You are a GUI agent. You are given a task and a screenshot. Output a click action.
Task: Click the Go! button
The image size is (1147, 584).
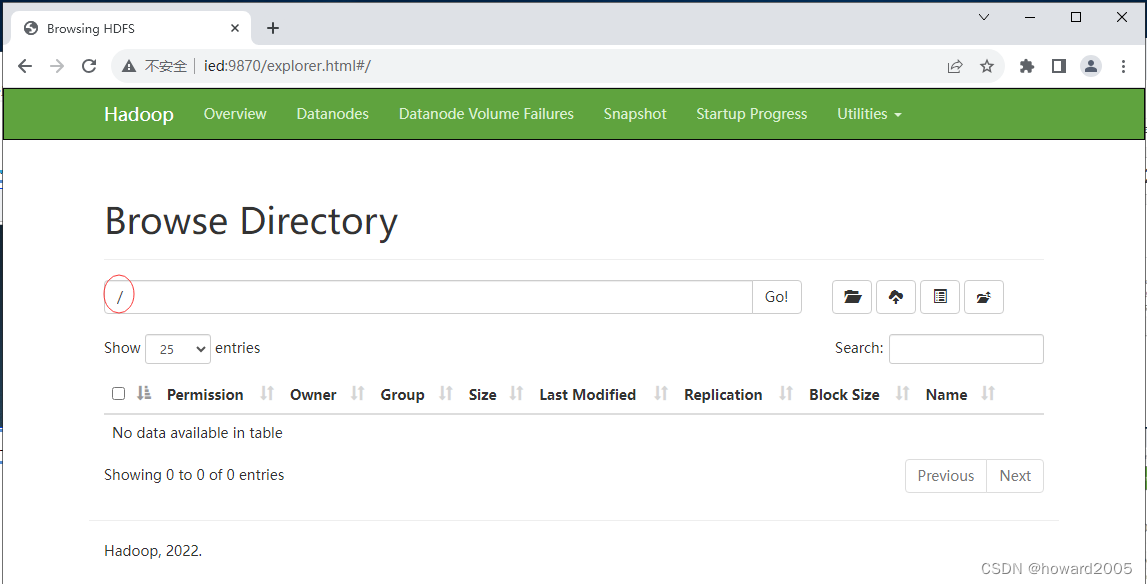pyautogui.click(x=777, y=297)
